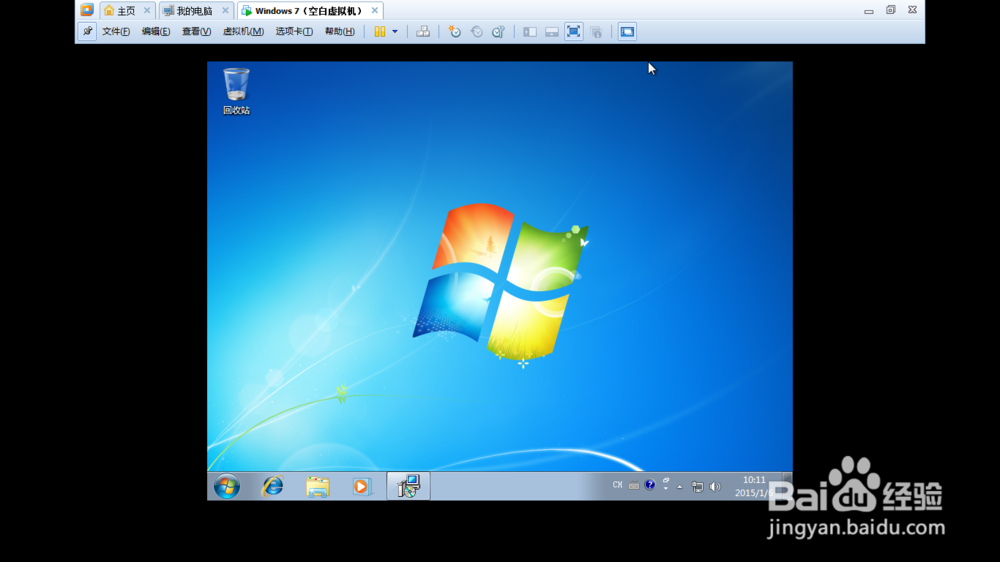Click the keyboard icon on language bar
This screenshot has width=1000, height=562.
pyautogui.click(x=633, y=485)
